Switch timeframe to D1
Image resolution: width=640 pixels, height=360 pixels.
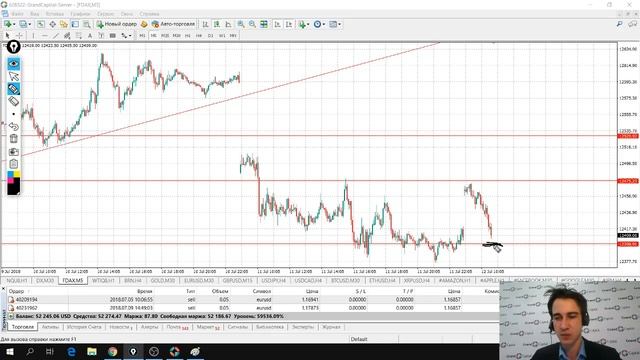pos(210,36)
